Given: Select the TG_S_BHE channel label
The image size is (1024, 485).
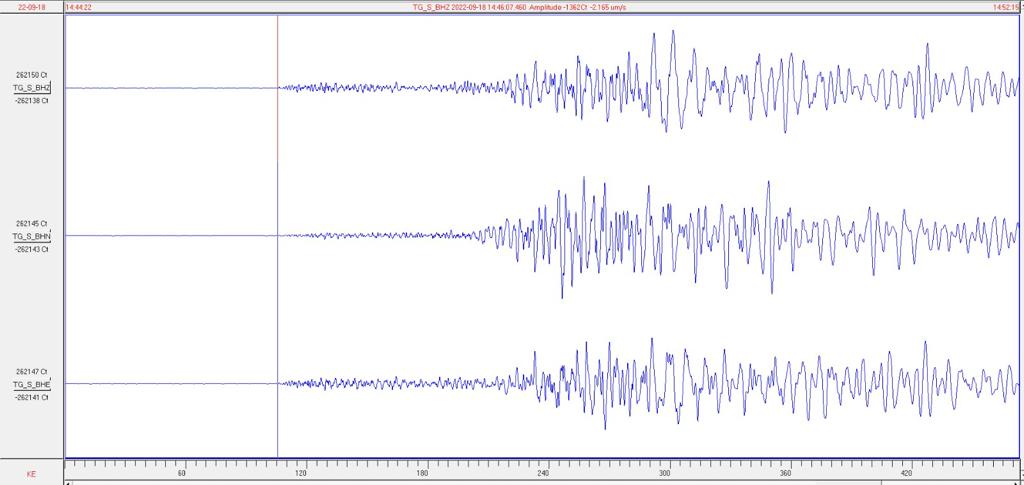Looking at the screenshot, I should [31, 384].
